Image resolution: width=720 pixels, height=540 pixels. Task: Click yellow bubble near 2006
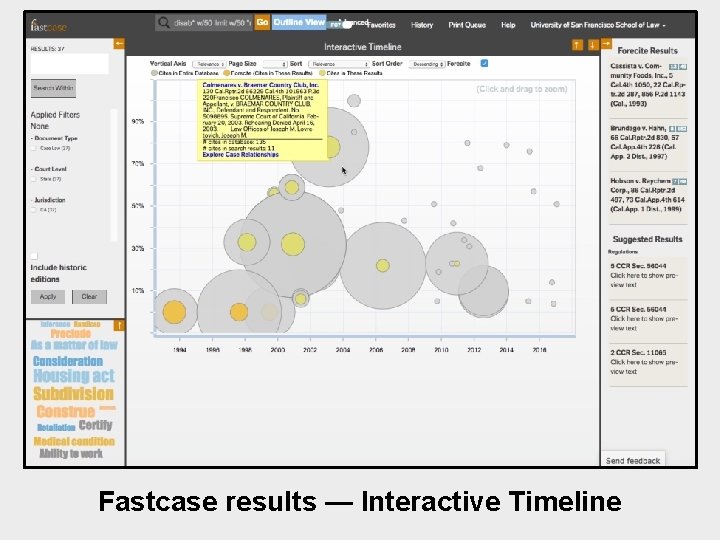pyautogui.click(x=383, y=265)
